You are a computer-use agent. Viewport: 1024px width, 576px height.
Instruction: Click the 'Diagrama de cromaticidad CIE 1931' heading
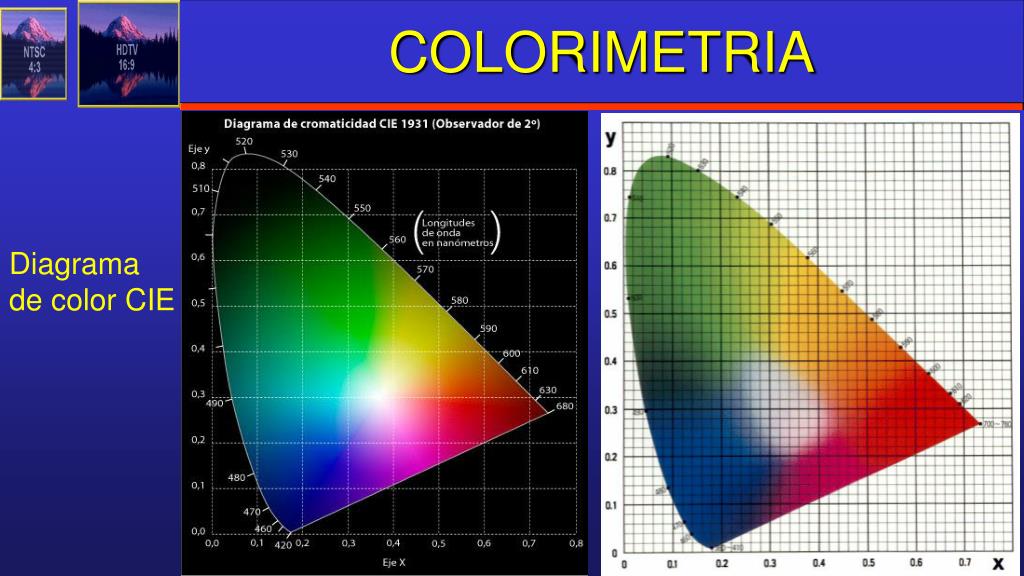[x=382, y=123]
